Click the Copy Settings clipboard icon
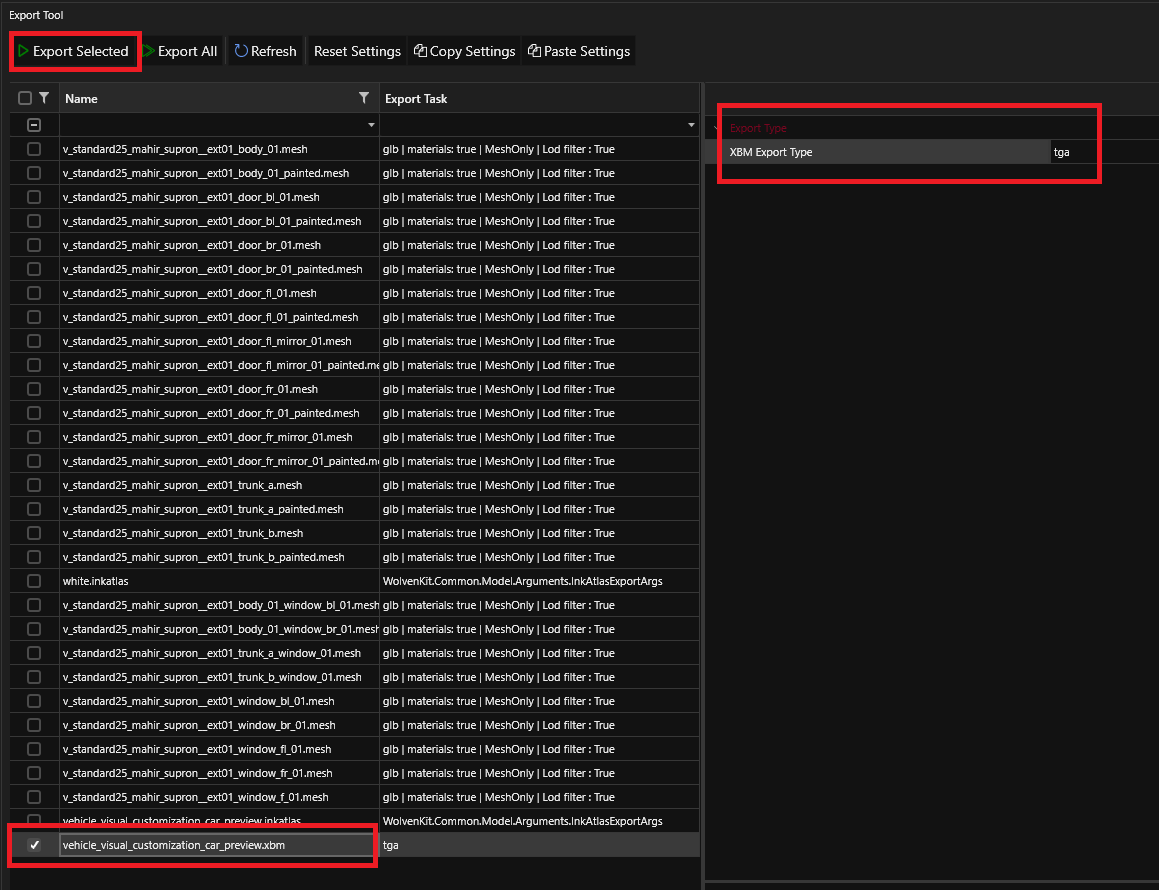1159x890 pixels. (x=420, y=51)
